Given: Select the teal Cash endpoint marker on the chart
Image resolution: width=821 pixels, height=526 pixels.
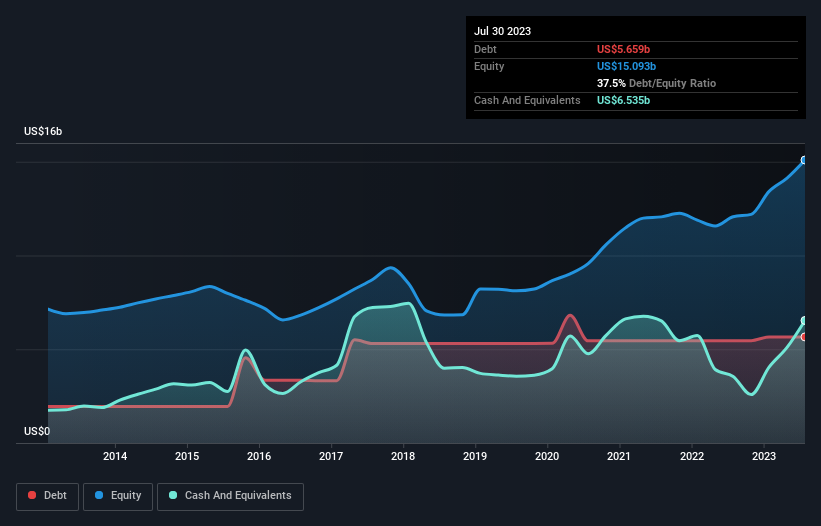Looking at the screenshot, I should pyautogui.click(x=804, y=320).
